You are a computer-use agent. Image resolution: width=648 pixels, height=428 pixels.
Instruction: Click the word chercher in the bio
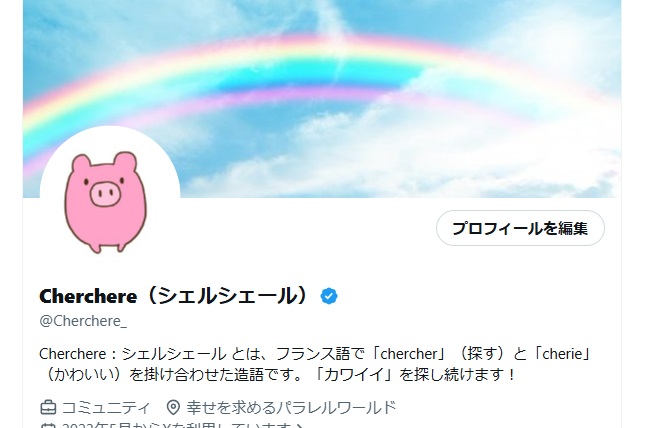coord(408,354)
